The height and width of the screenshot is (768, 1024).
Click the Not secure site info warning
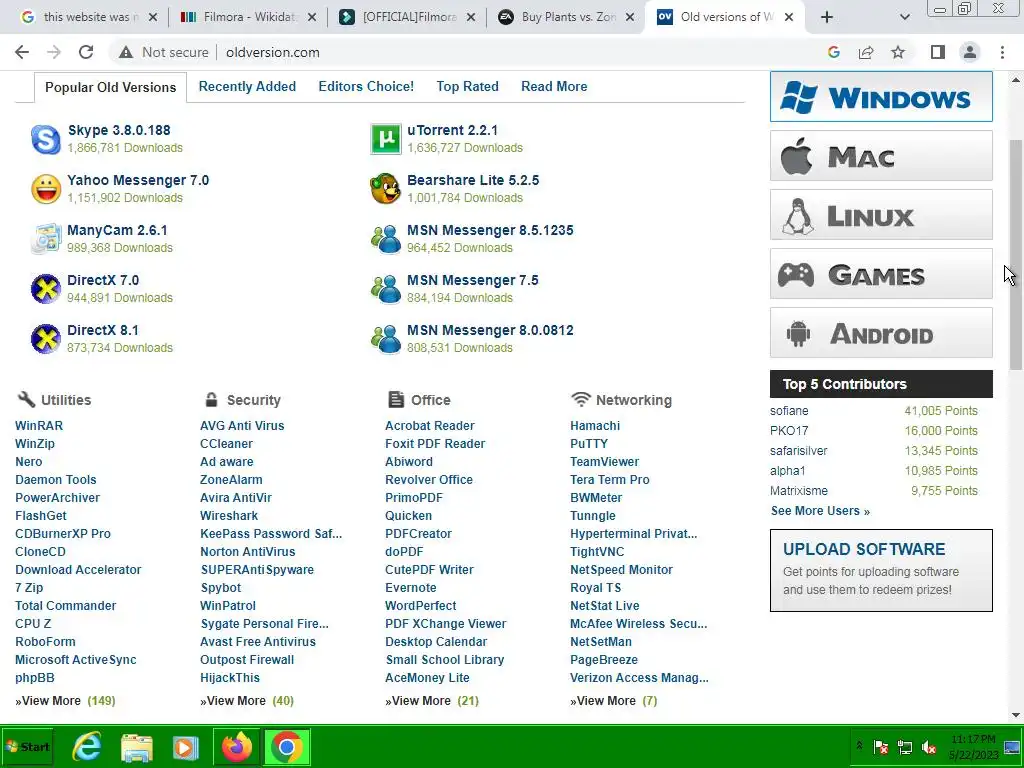click(163, 52)
